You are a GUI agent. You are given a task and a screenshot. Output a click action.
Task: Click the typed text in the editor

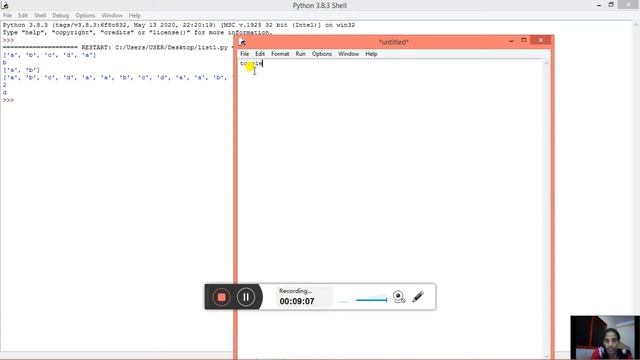(x=251, y=63)
